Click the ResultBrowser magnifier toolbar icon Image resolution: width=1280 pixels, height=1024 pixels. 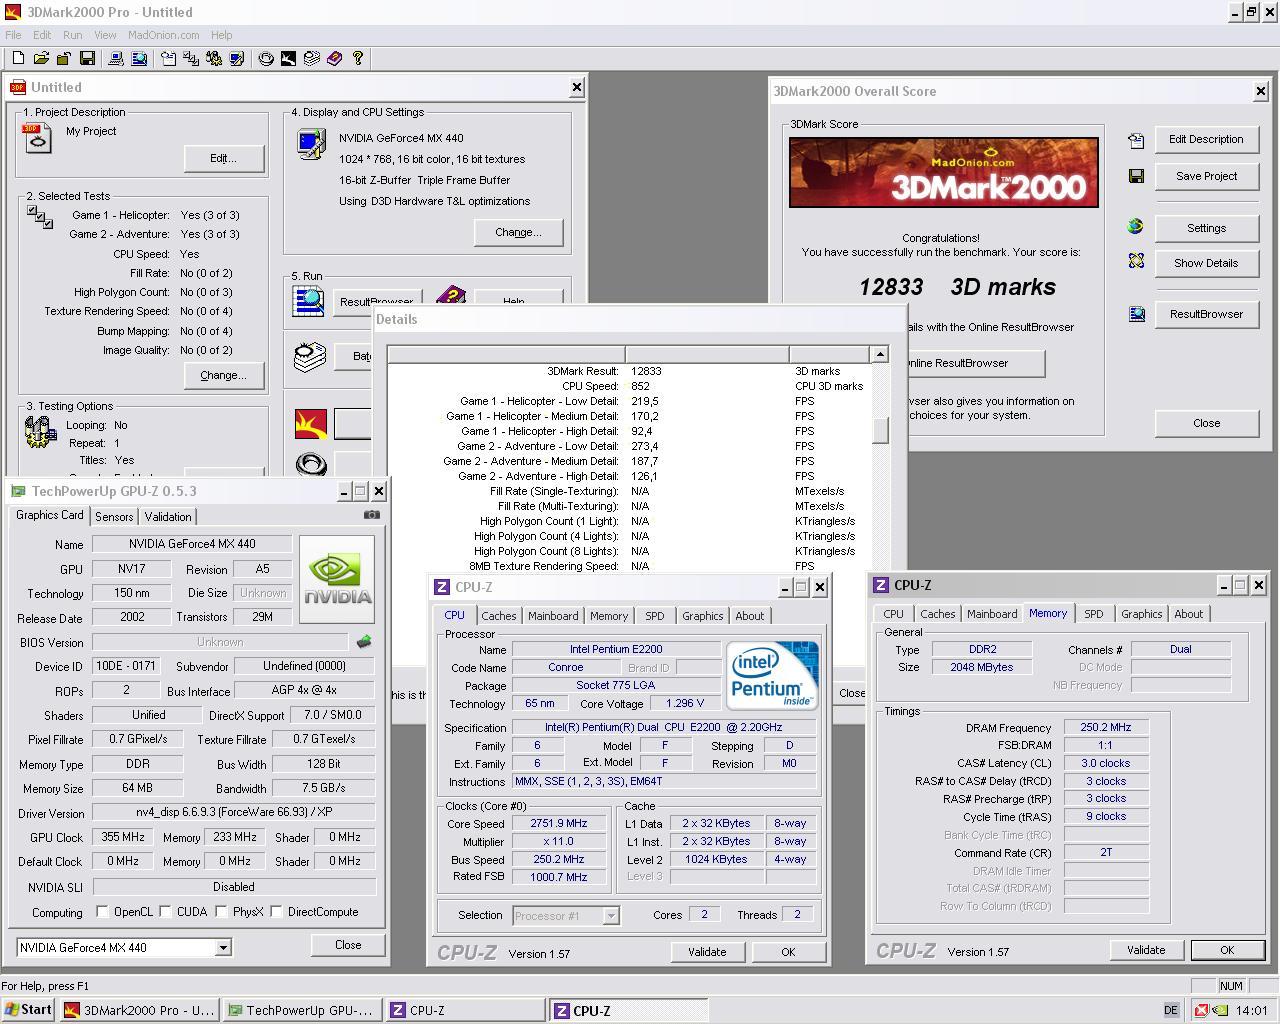(138, 59)
